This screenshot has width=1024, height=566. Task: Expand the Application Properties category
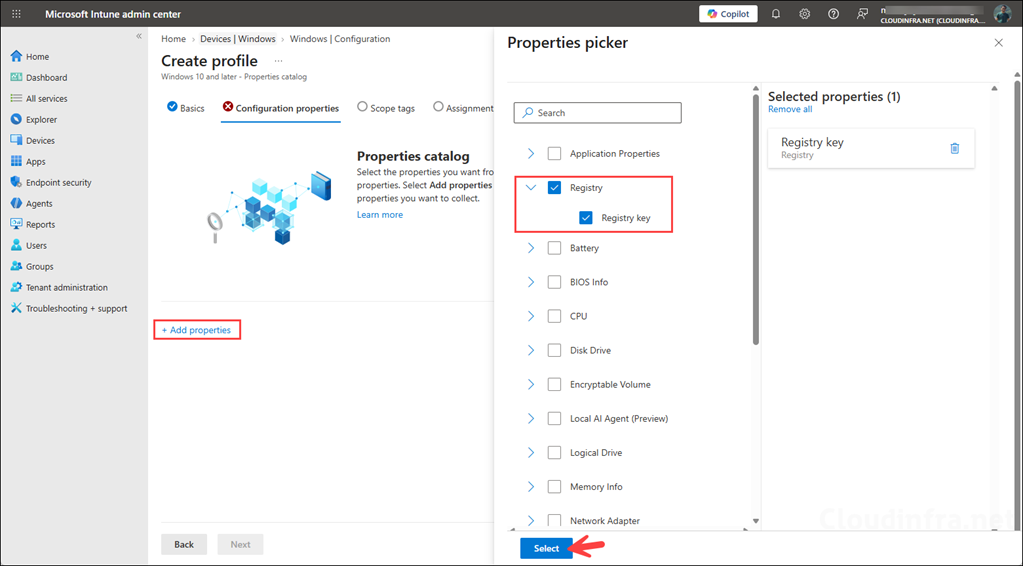531,153
